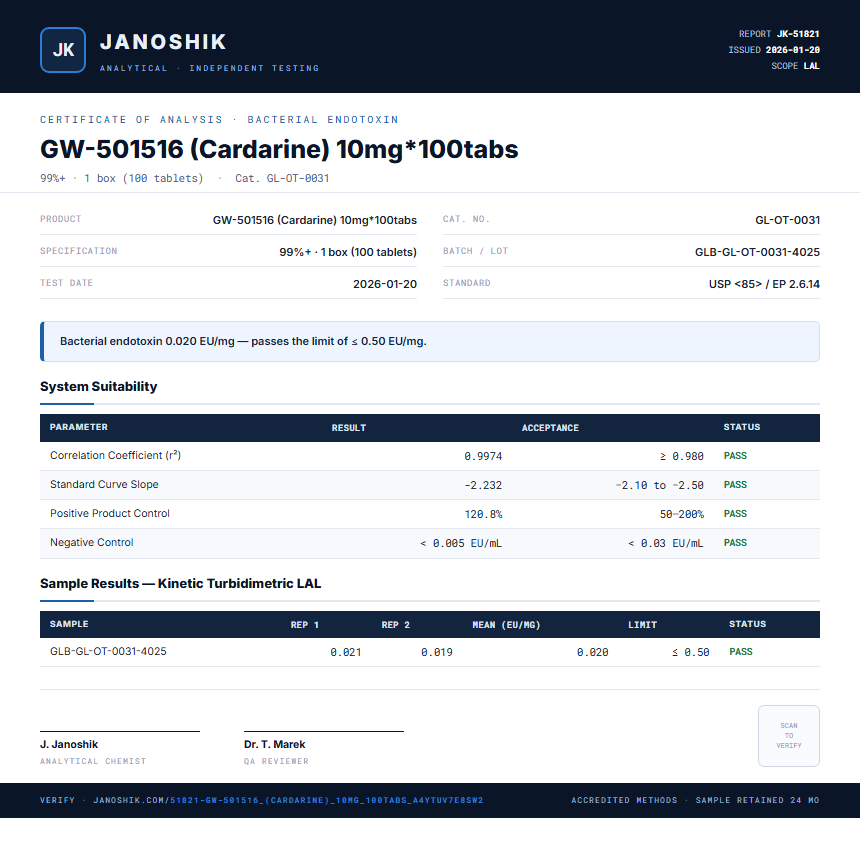Click subtitle text Cat. GL-OT-0031

(x=282, y=178)
